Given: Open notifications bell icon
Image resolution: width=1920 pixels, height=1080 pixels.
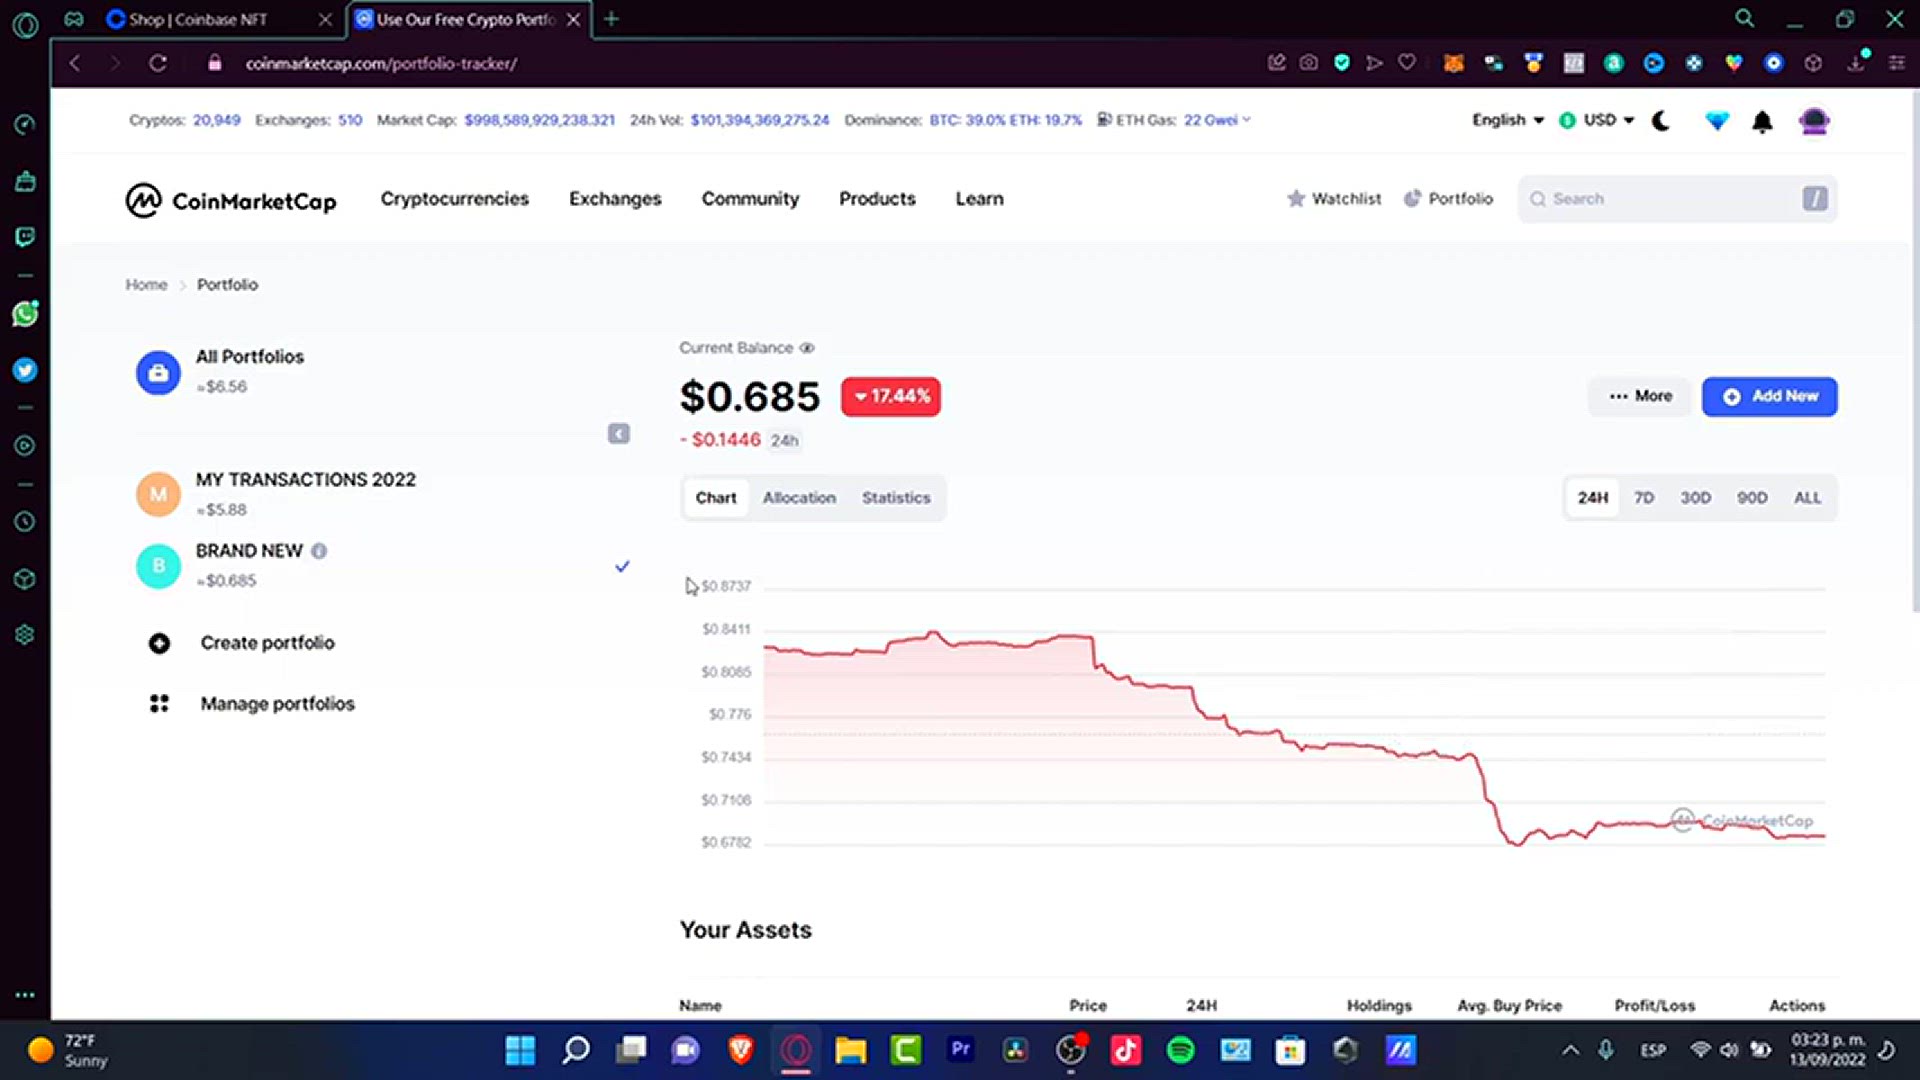Looking at the screenshot, I should pos(1762,122).
